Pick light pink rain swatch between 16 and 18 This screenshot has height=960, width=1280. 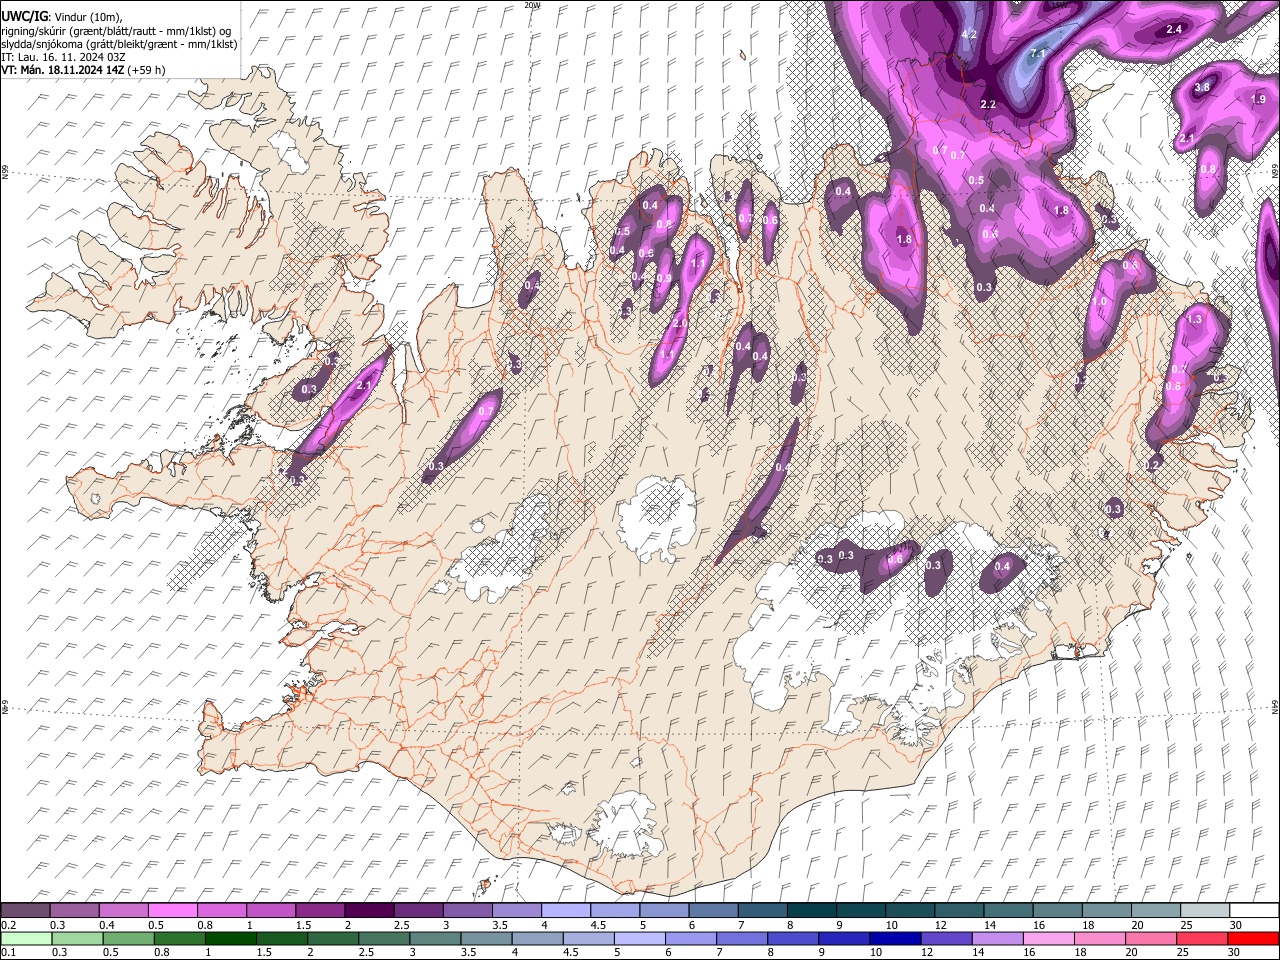click(x=1047, y=938)
